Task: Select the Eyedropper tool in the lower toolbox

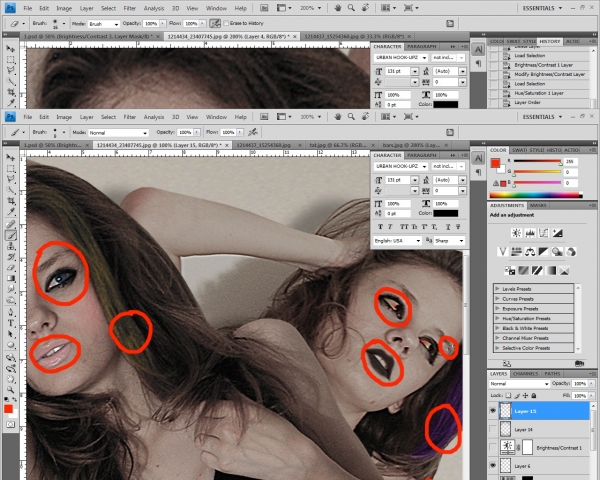Action: (11, 212)
